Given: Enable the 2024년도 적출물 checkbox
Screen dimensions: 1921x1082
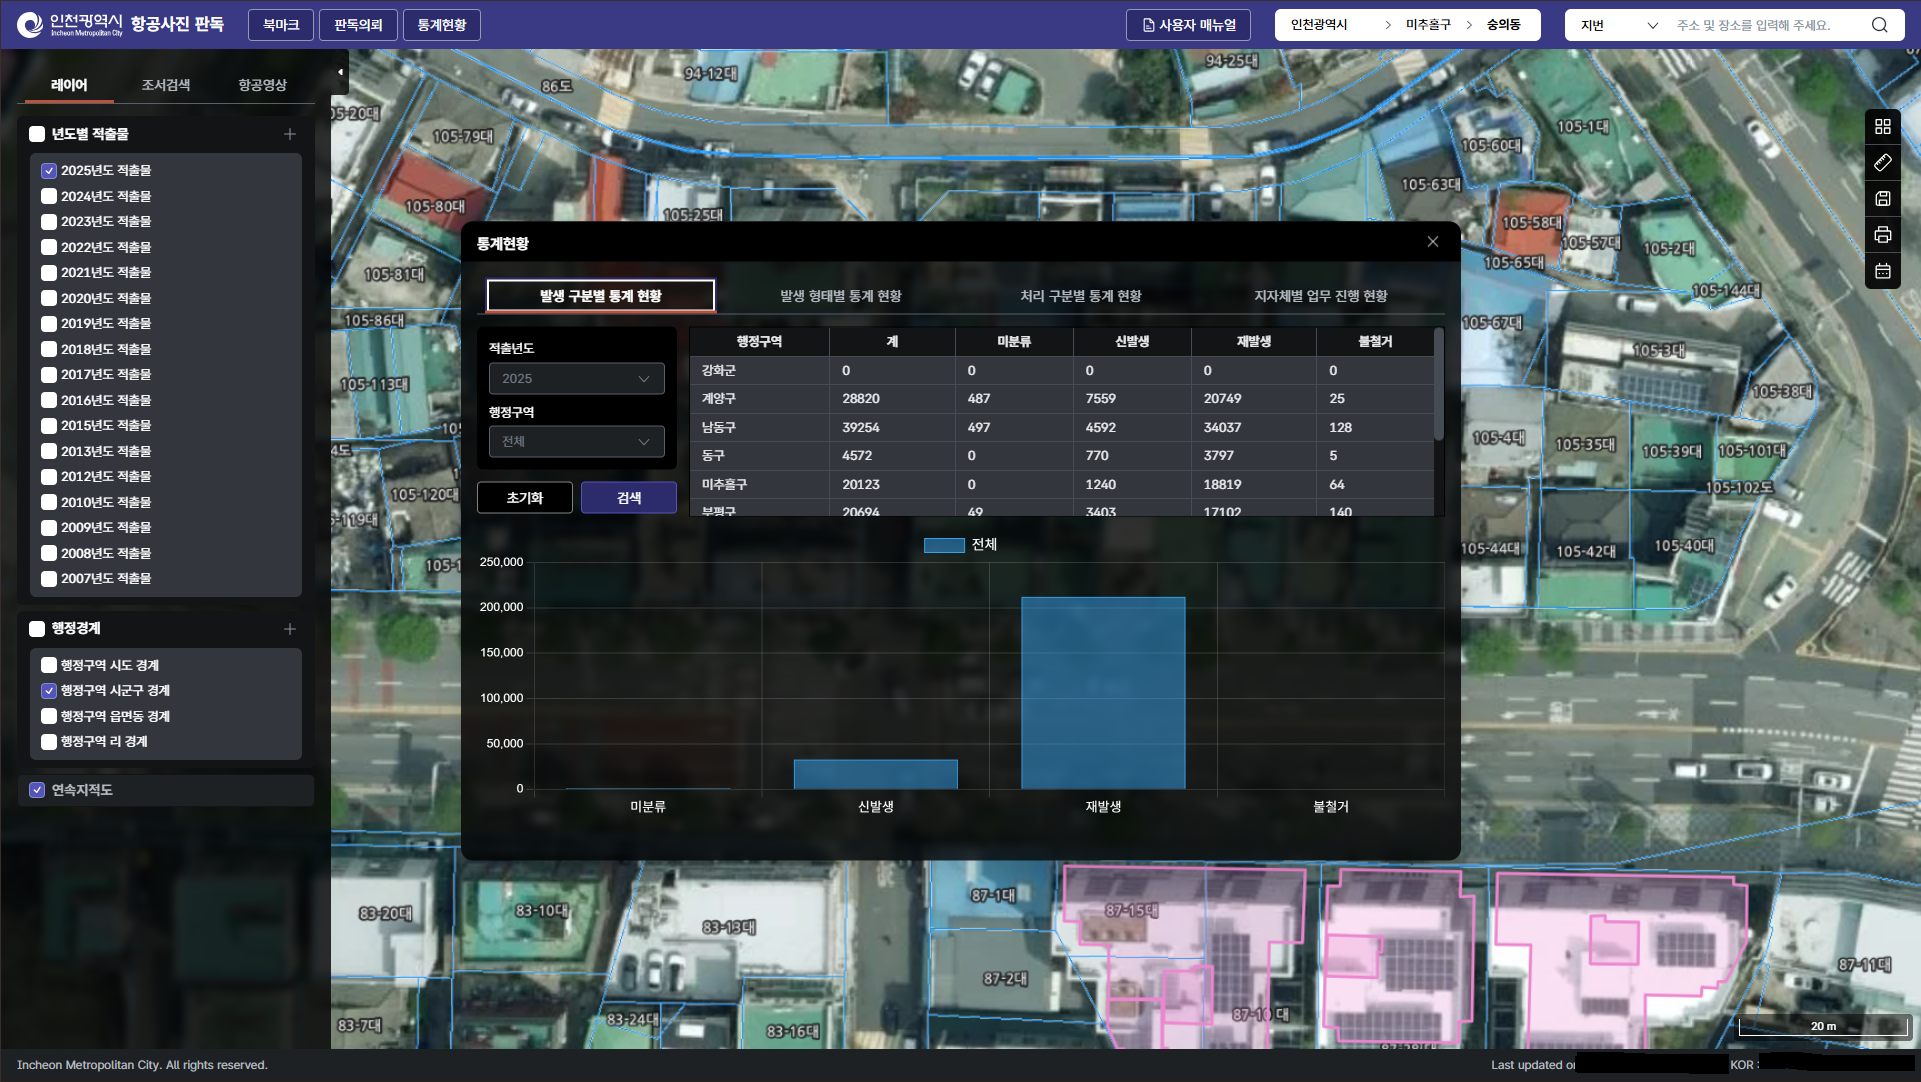Looking at the screenshot, I should [x=48, y=196].
